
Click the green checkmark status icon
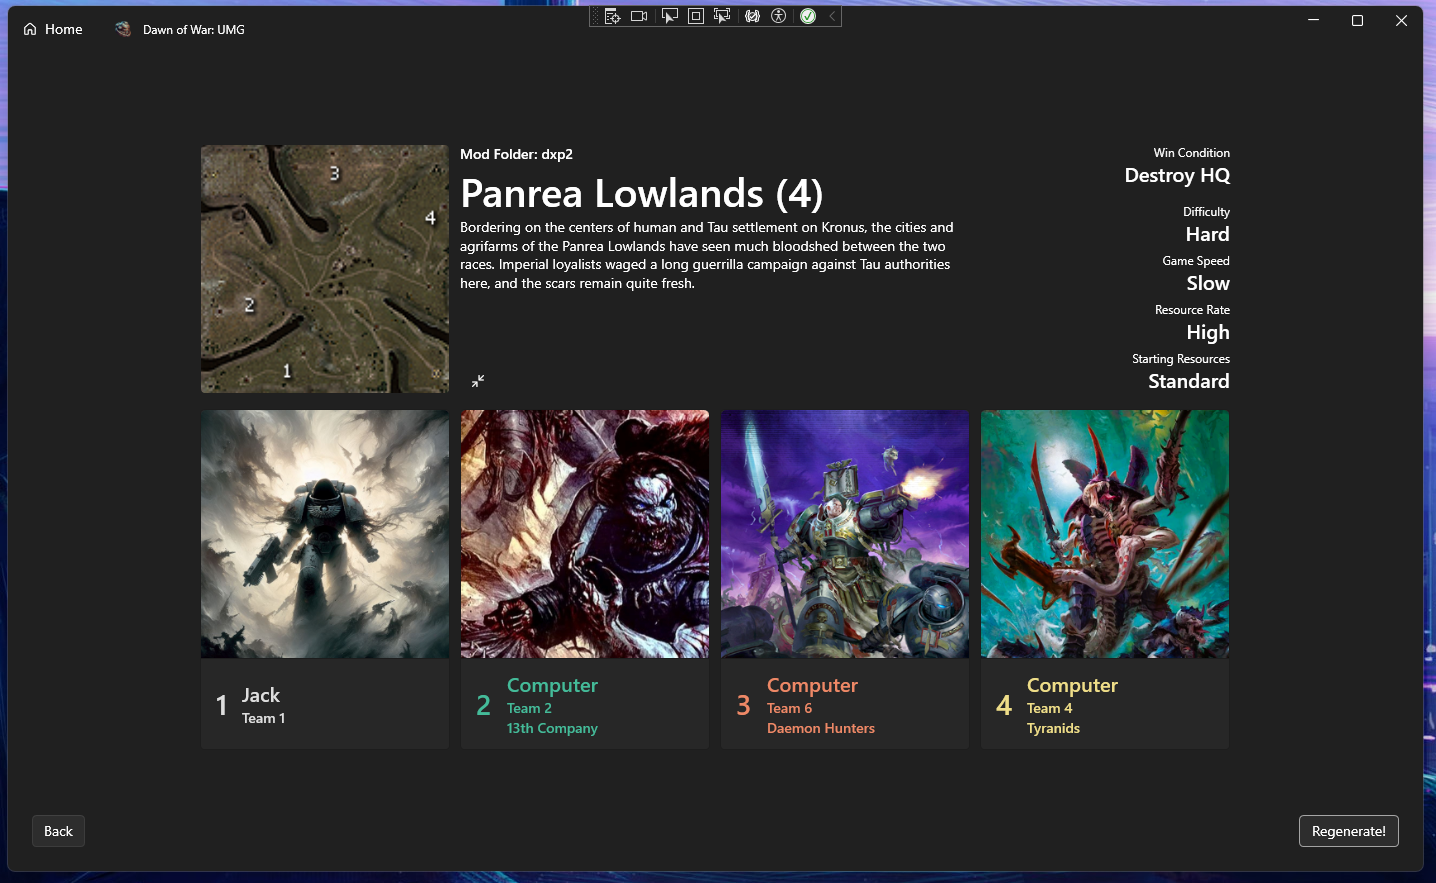pyautogui.click(x=808, y=16)
